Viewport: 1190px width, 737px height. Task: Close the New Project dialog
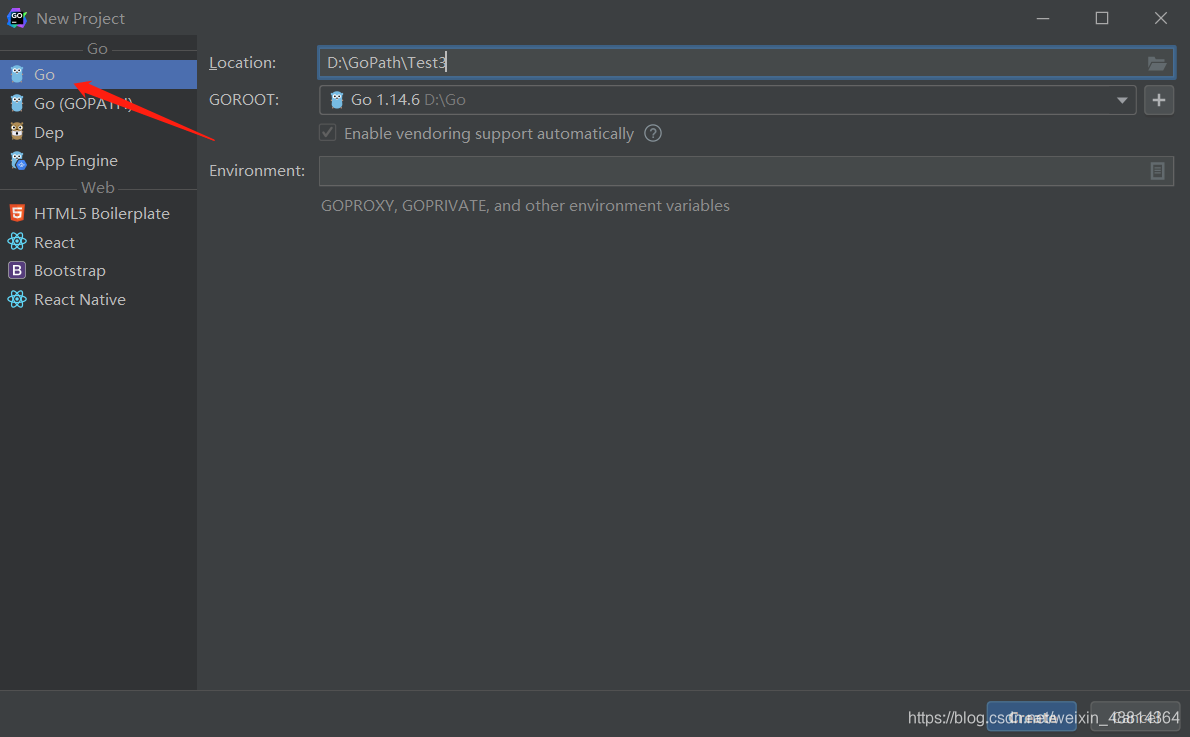1160,18
